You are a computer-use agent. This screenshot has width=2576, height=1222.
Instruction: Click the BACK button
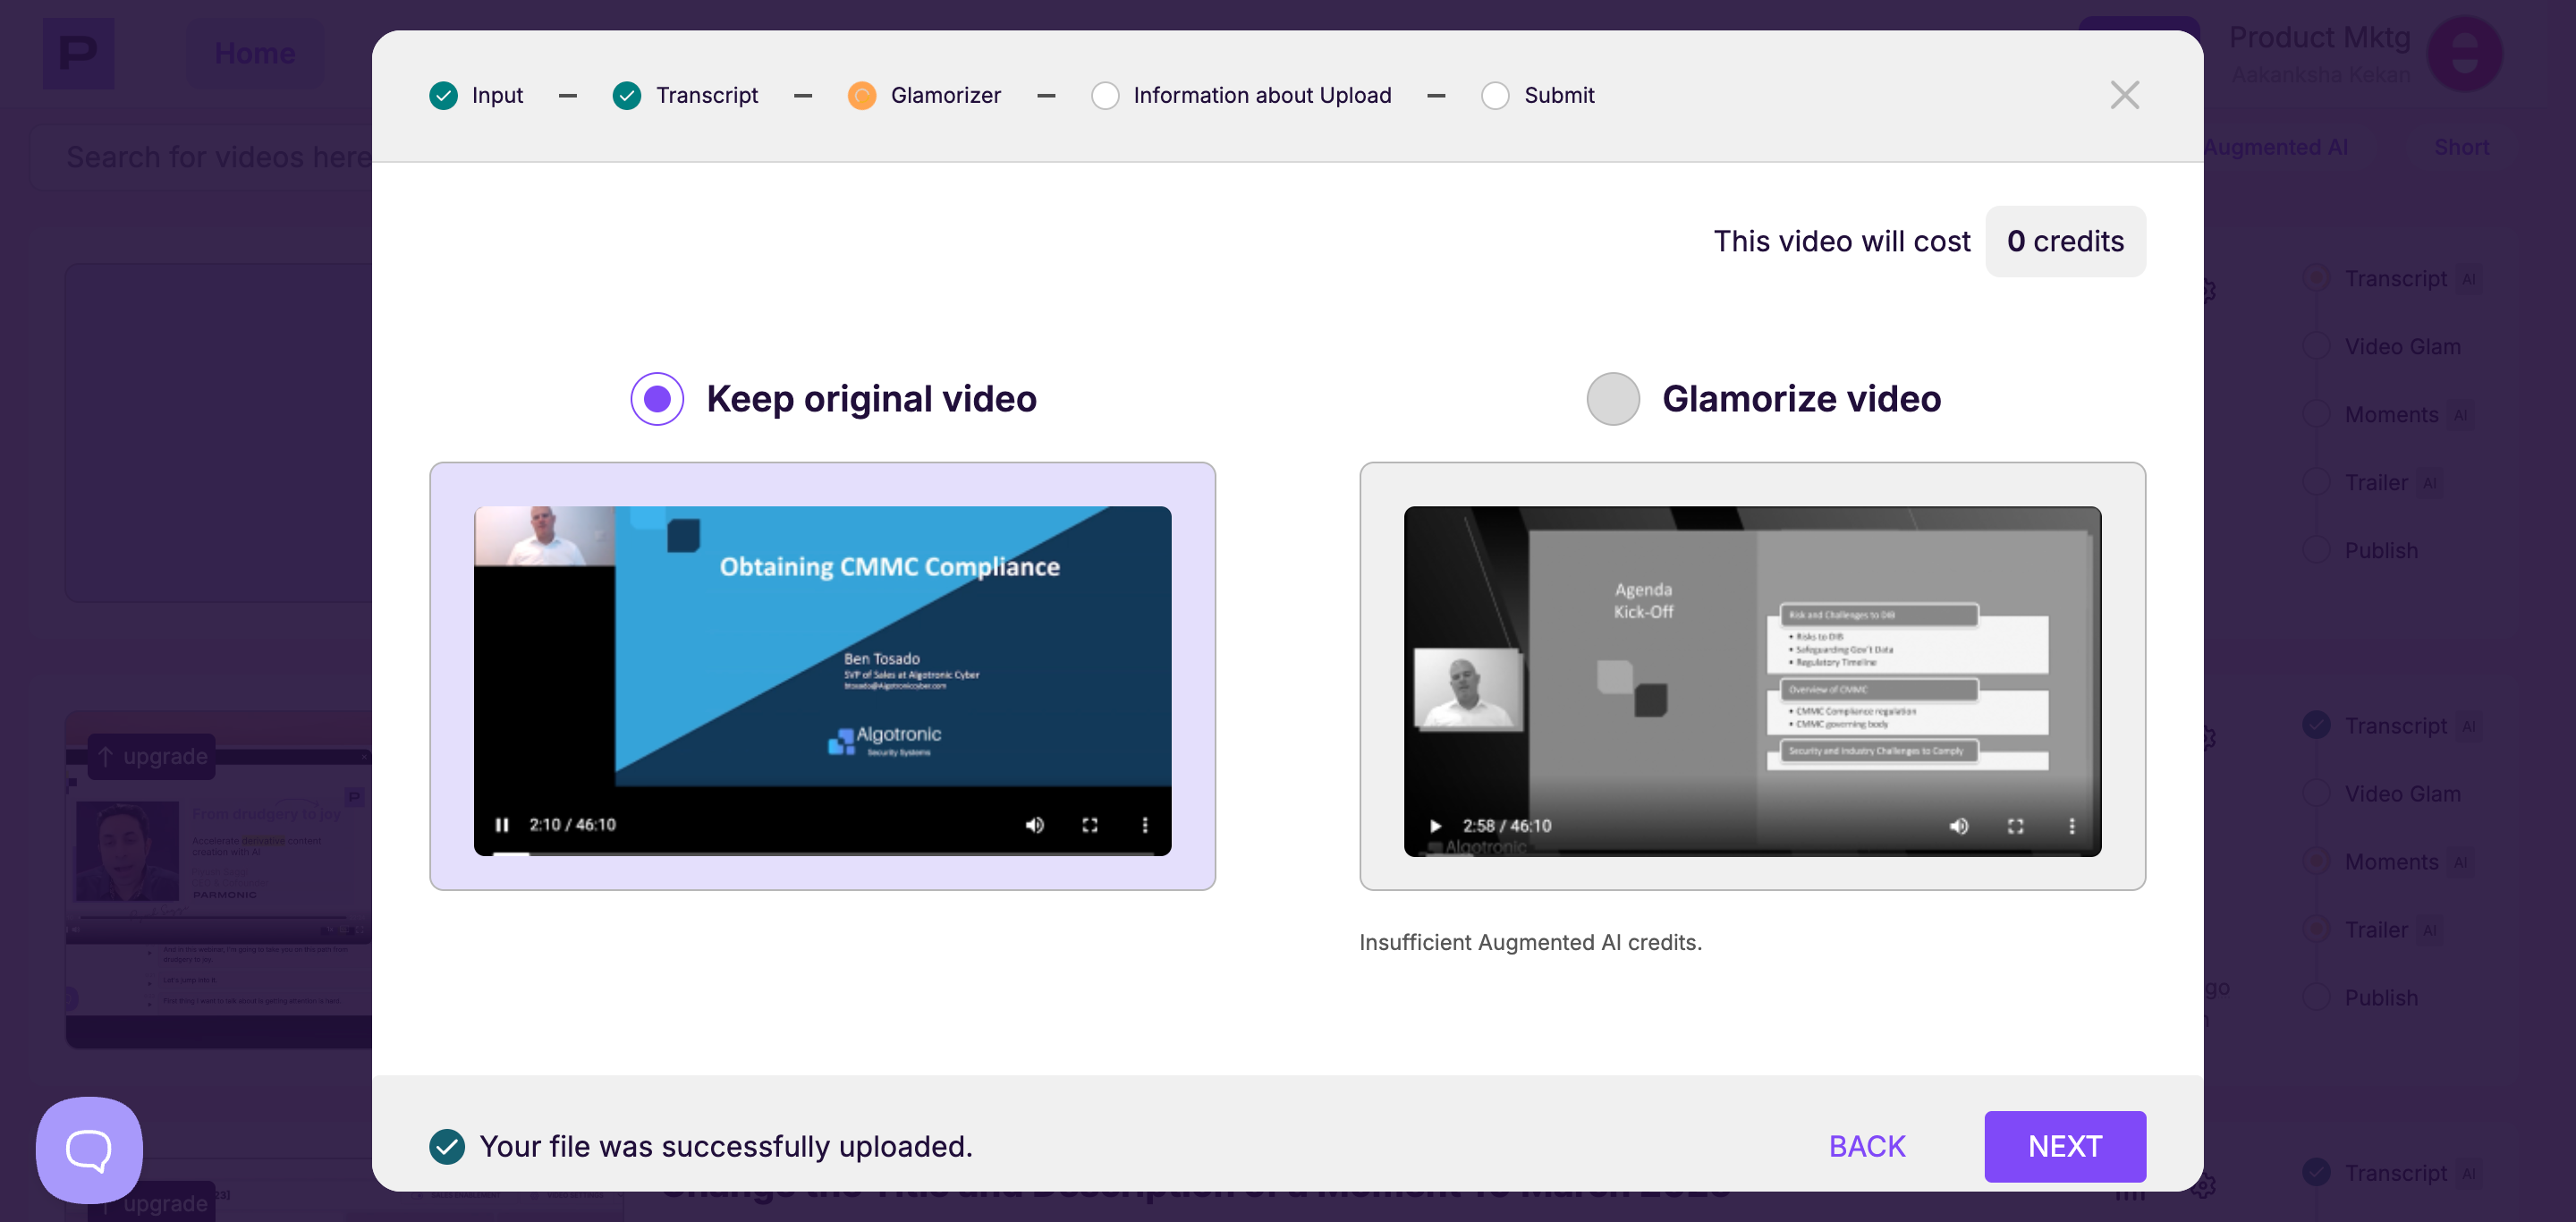(x=1866, y=1146)
